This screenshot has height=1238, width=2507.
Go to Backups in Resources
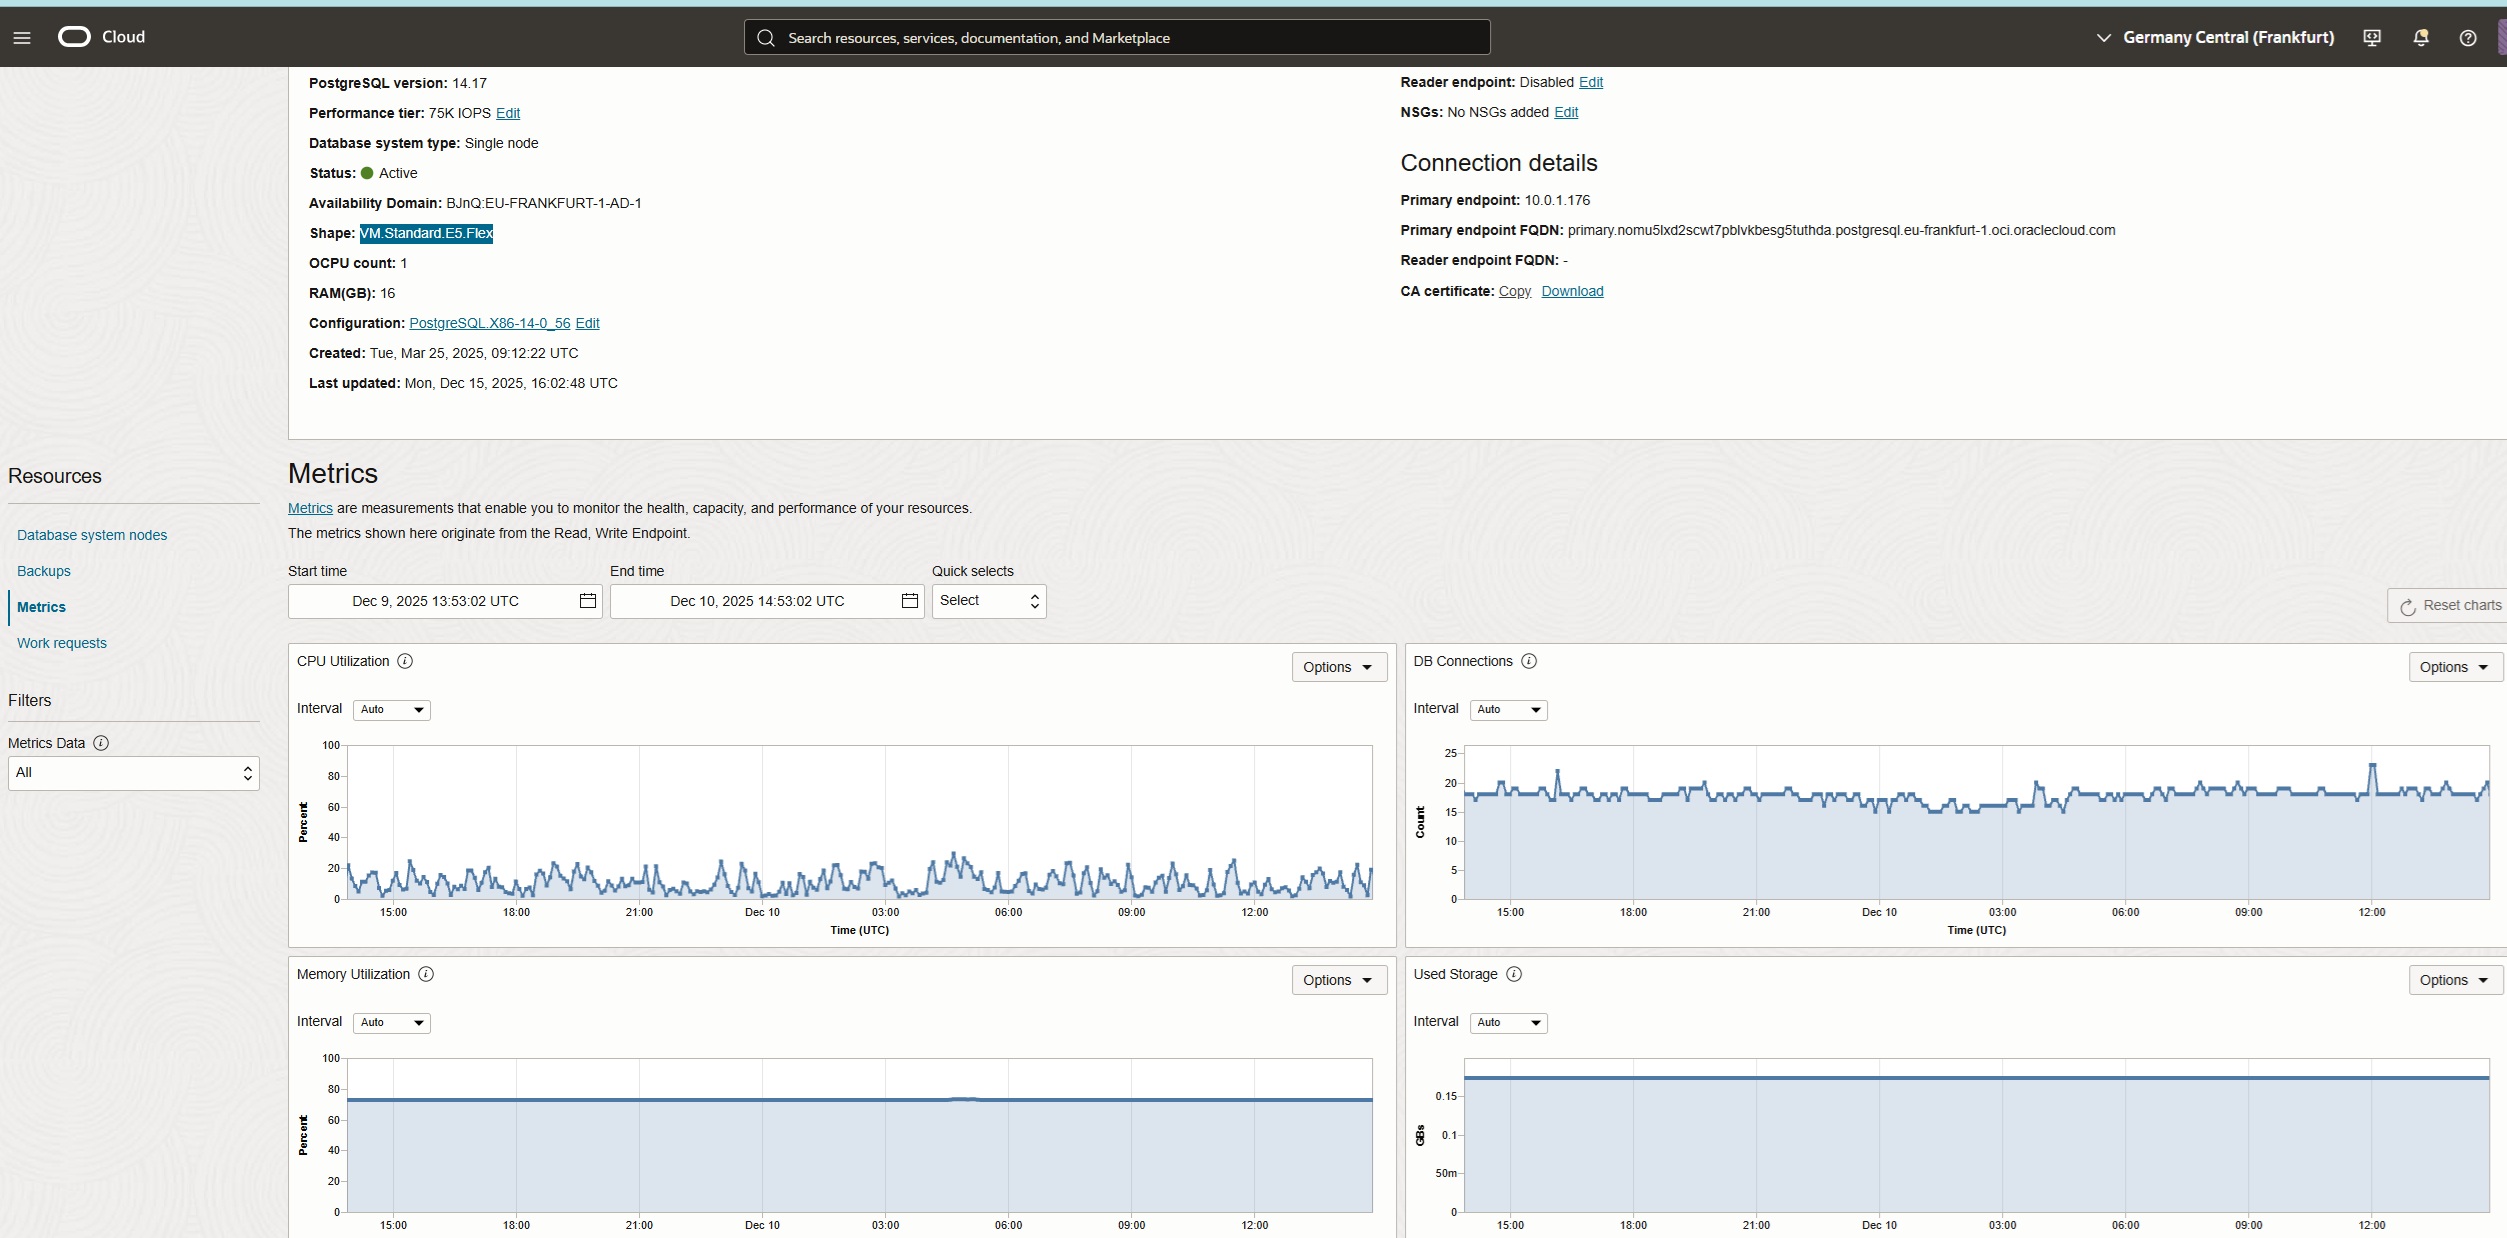point(44,571)
